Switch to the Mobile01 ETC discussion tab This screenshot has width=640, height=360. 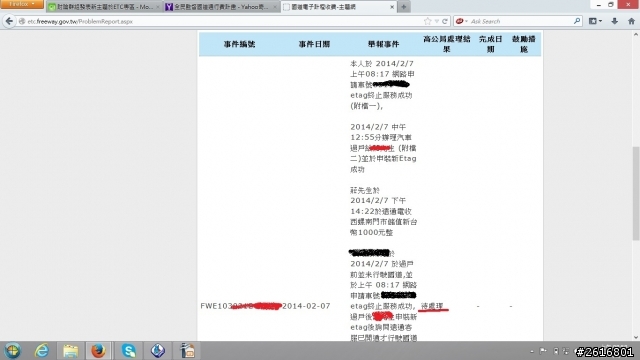(104, 7)
